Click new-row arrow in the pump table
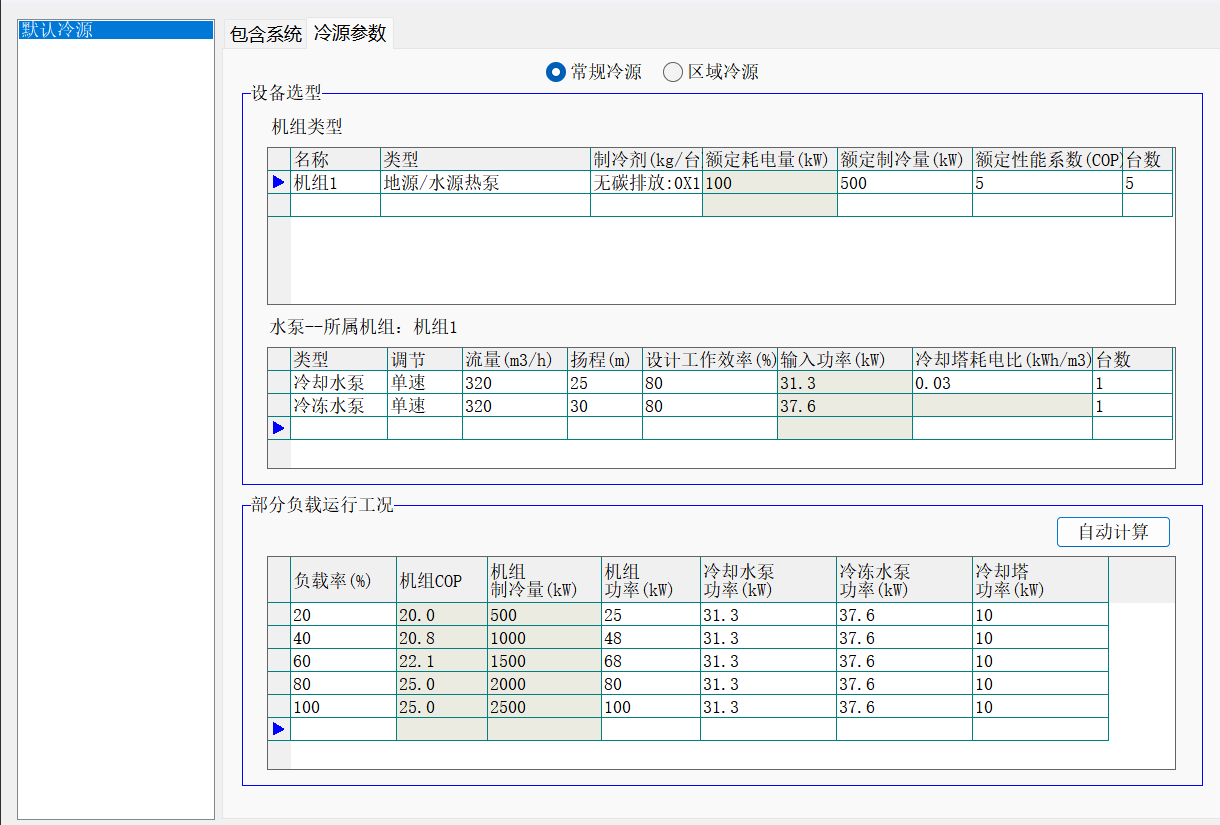Screen dimensions: 1220x825 point(278,428)
